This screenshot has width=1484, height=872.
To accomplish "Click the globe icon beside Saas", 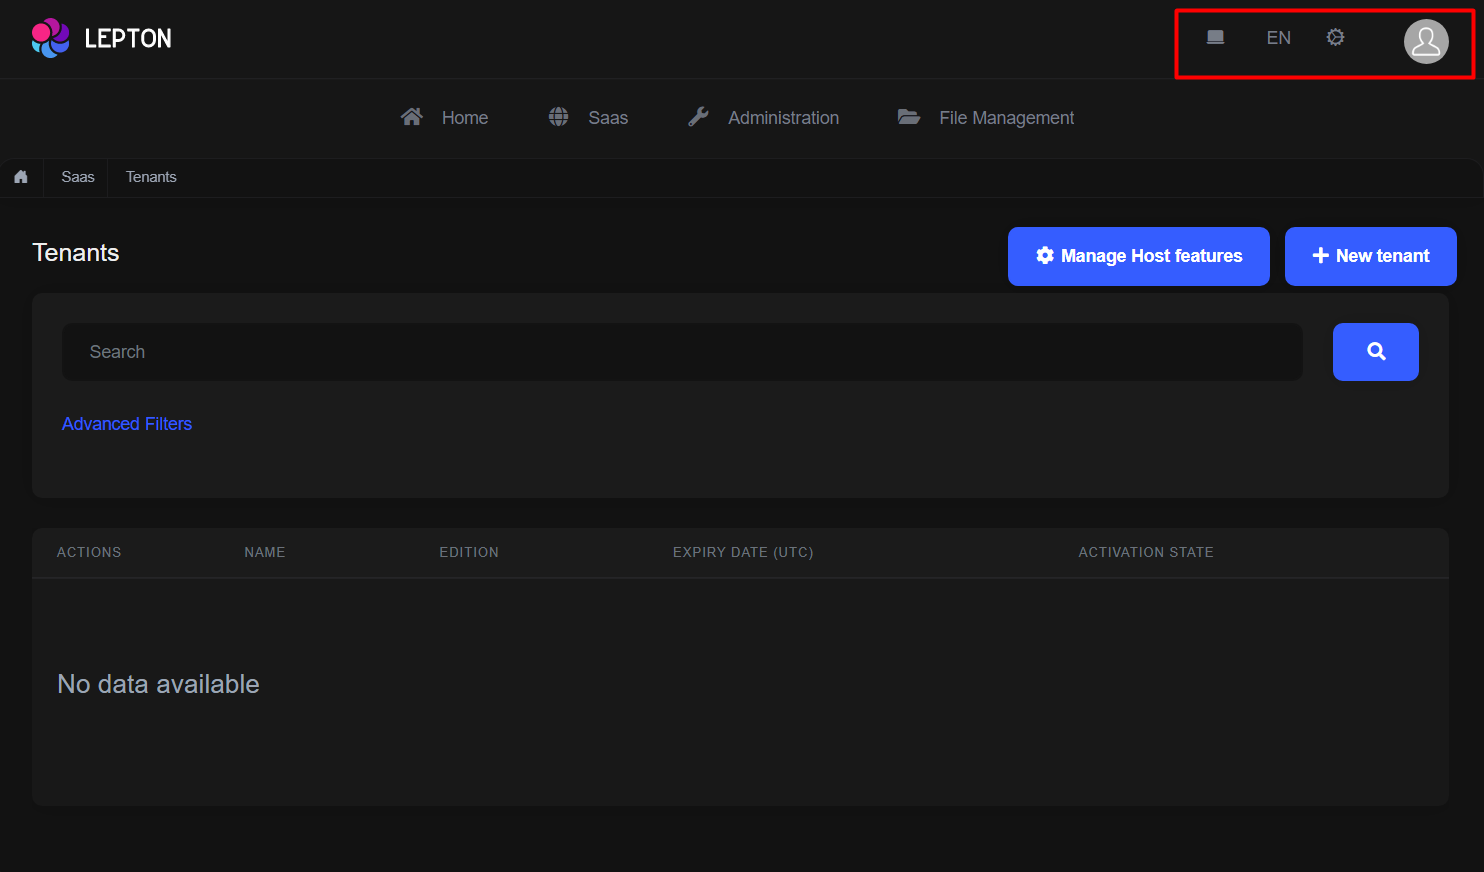I will [558, 116].
